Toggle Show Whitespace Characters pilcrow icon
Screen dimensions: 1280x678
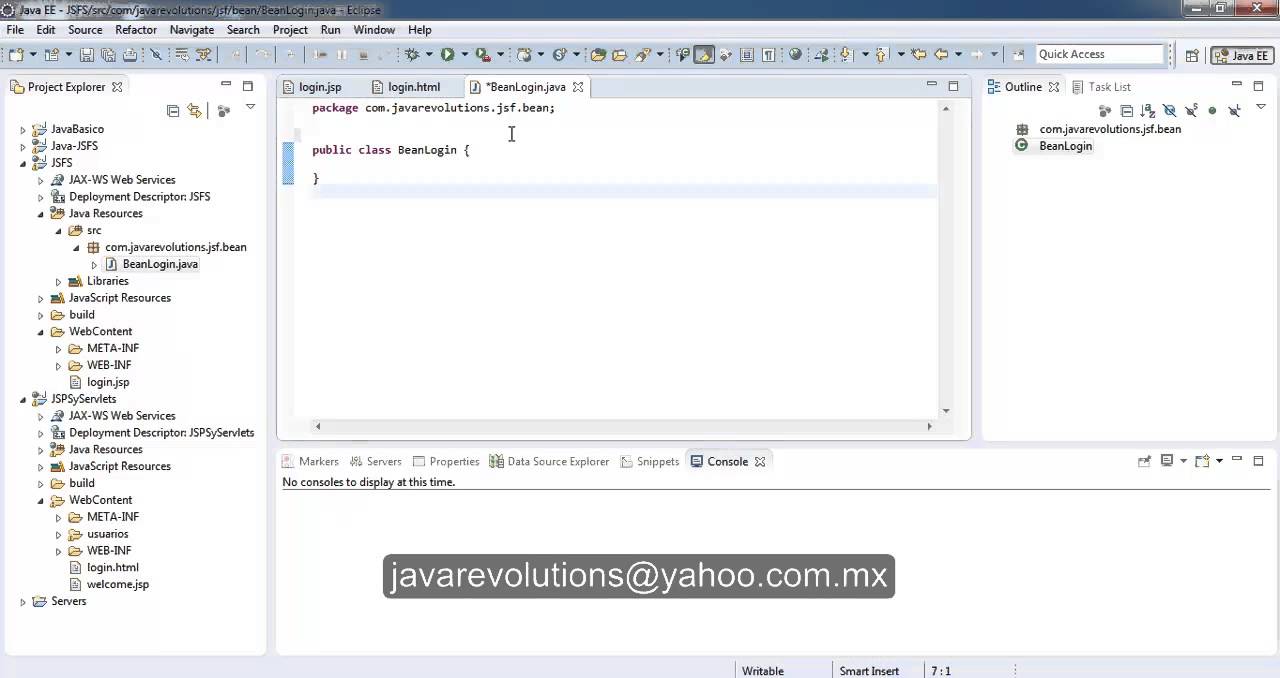pyautogui.click(x=768, y=55)
